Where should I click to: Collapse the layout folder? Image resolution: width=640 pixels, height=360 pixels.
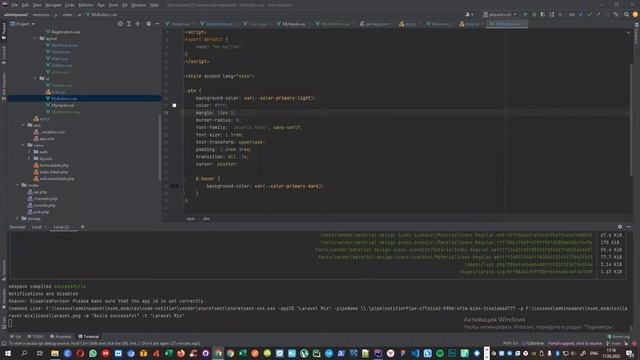click(36, 38)
